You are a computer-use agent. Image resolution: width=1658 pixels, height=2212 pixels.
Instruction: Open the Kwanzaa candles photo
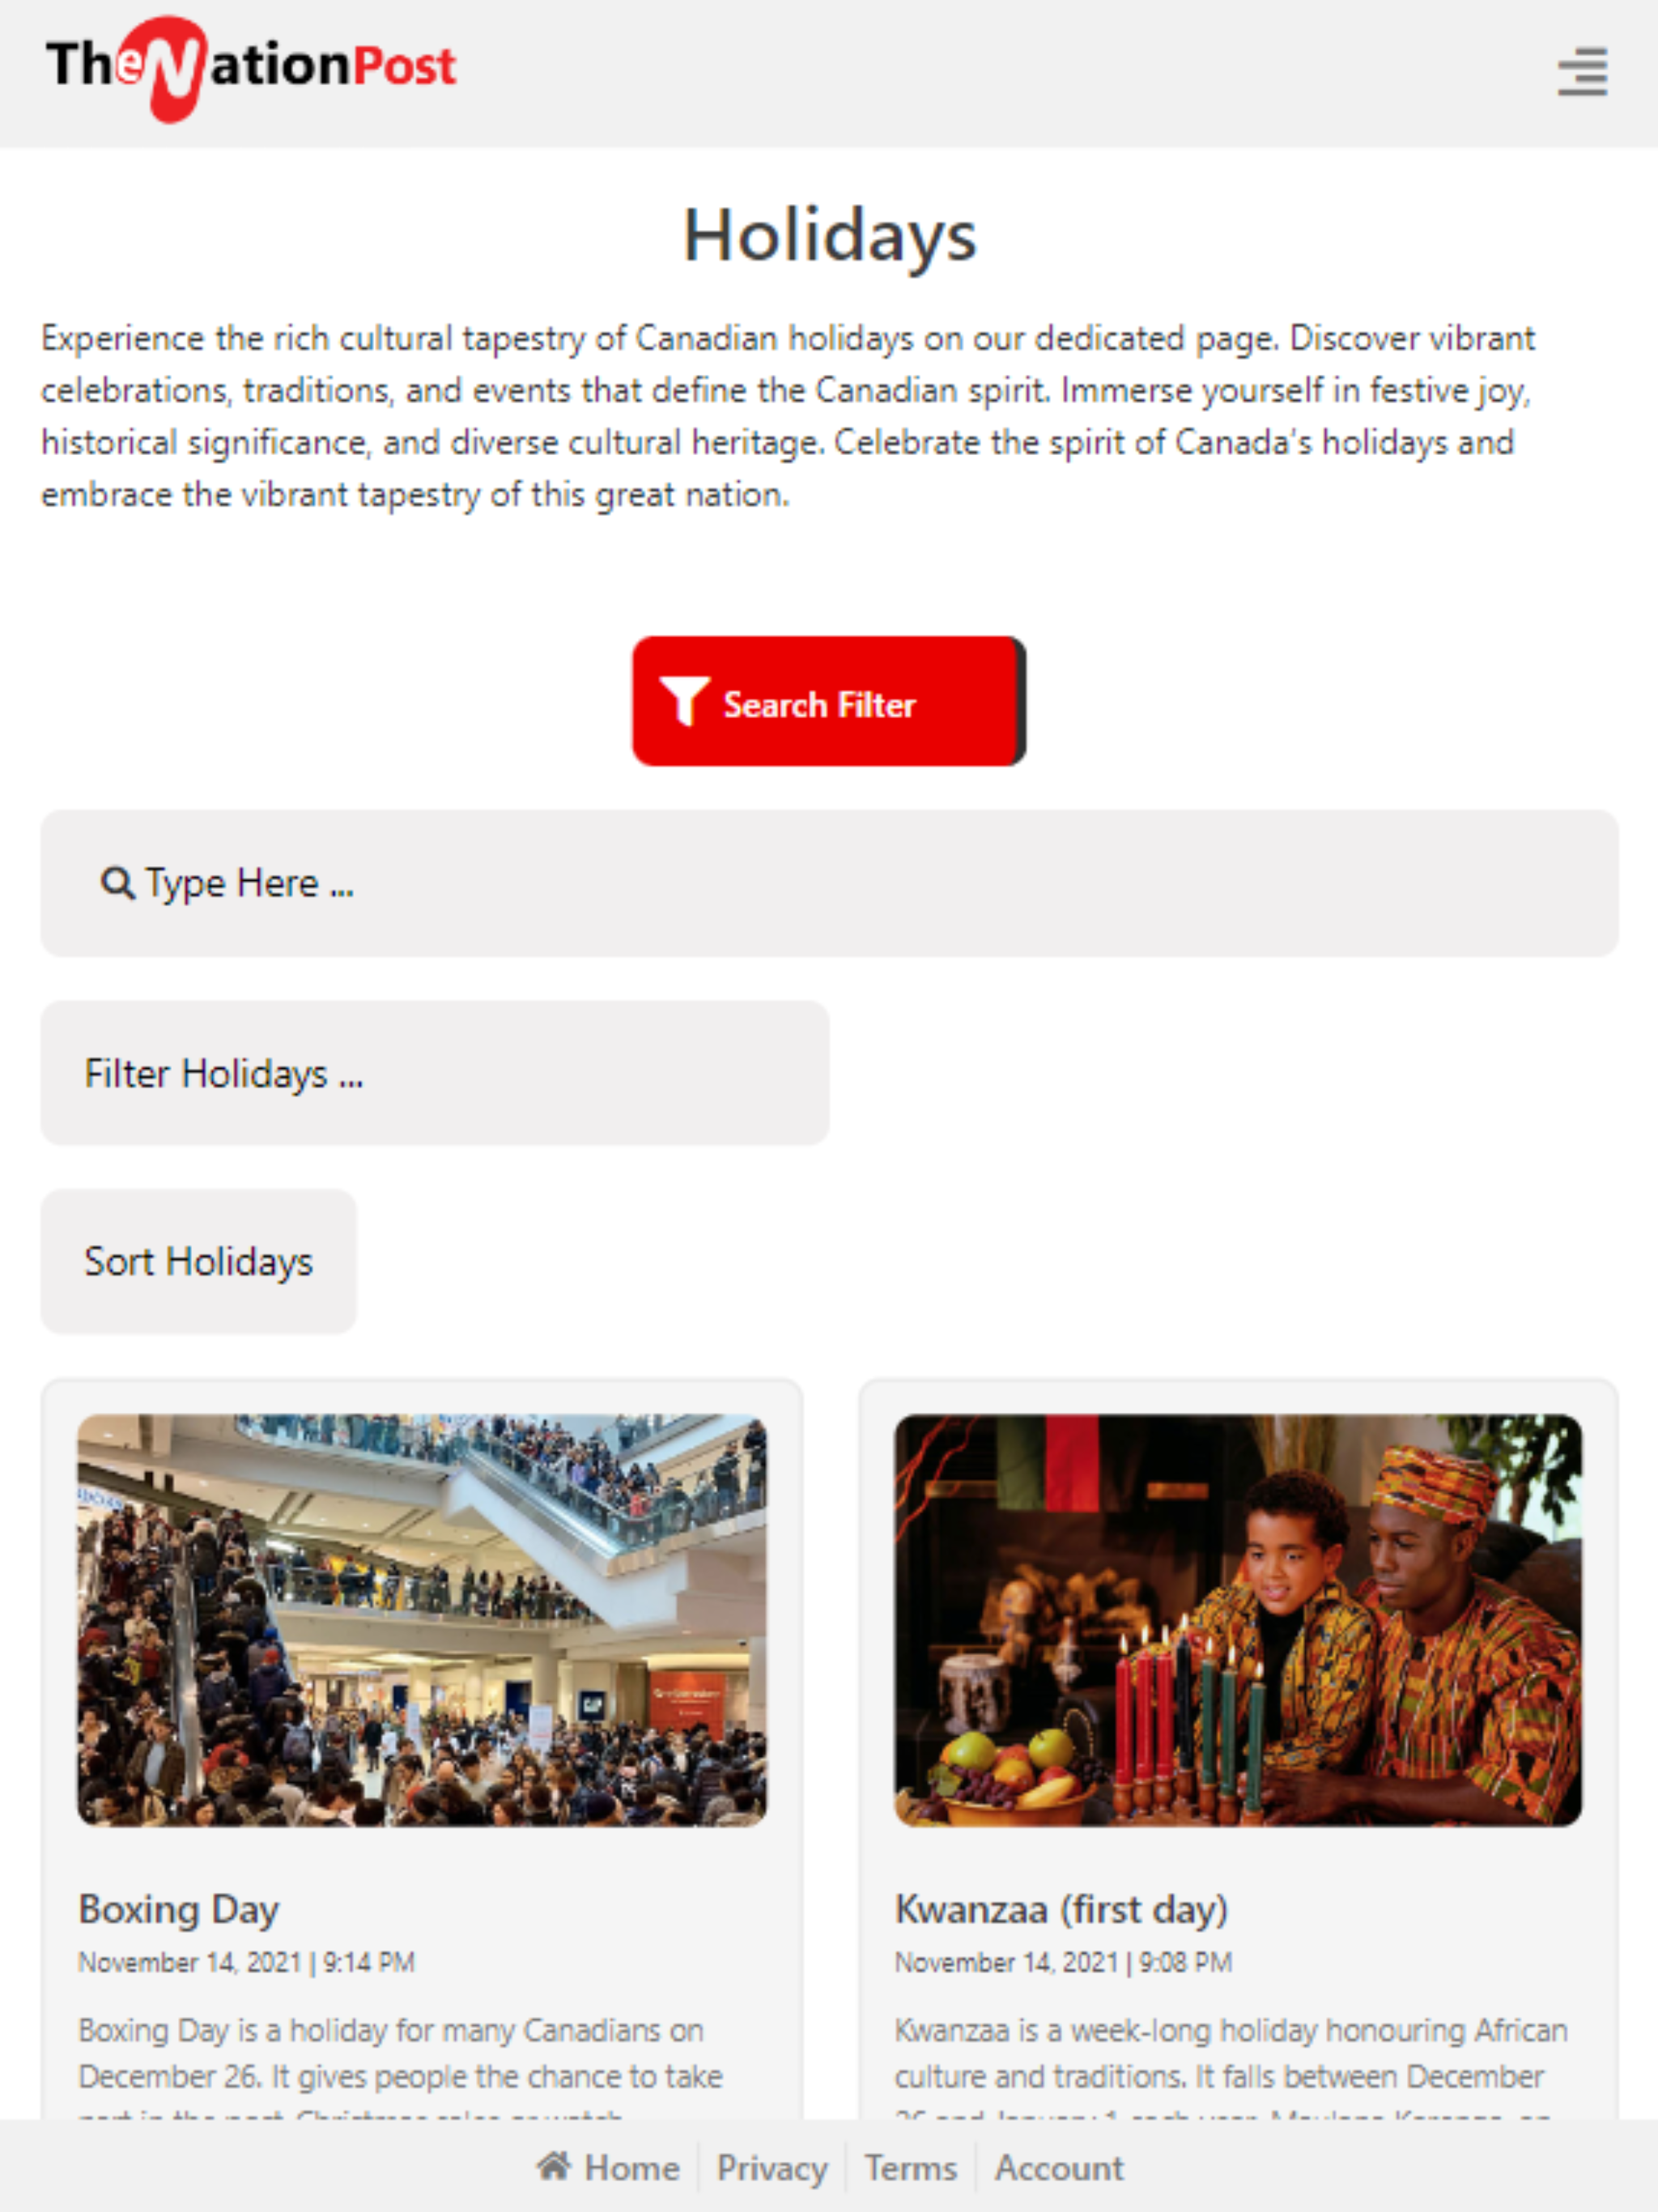click(x=1238, y=1620)
